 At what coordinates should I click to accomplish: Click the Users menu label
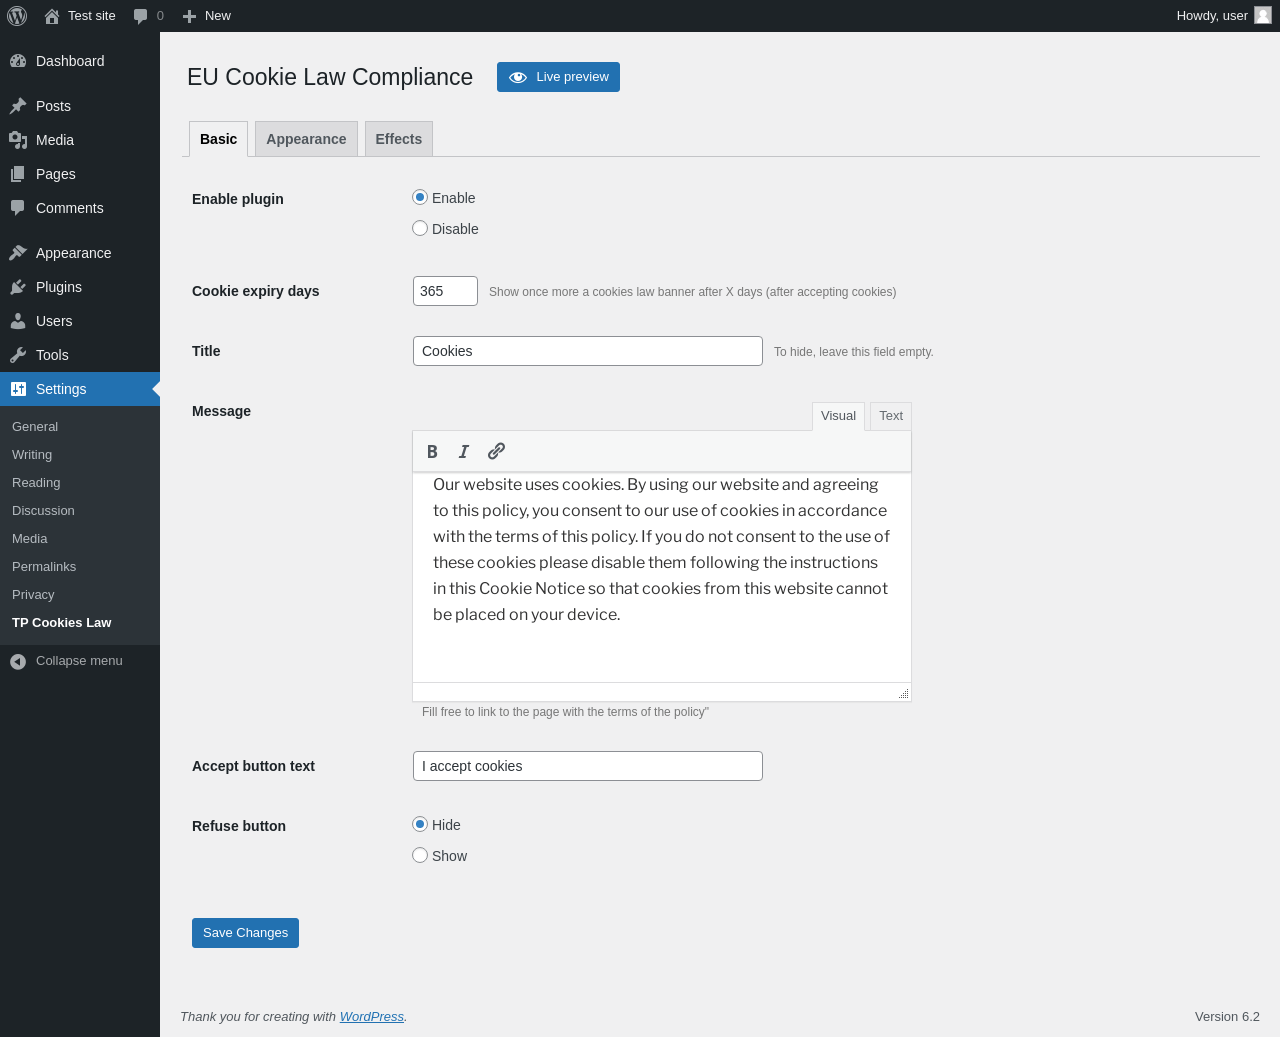[x=54, y=321]
